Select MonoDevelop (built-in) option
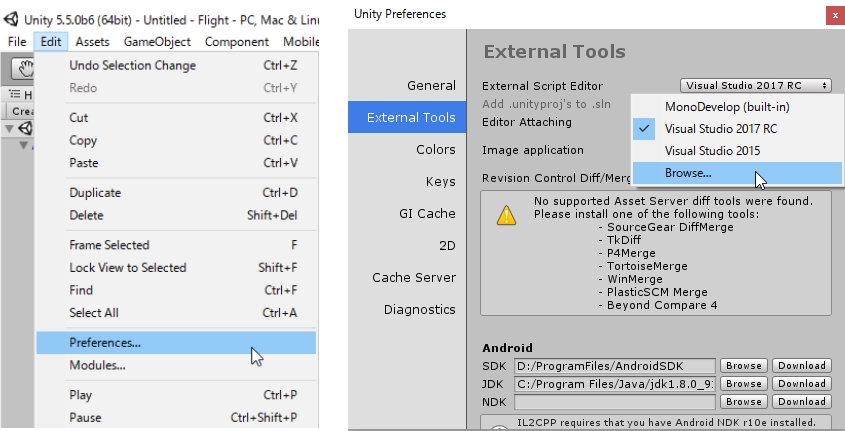845x431 pixels. [x=737, y=107]
